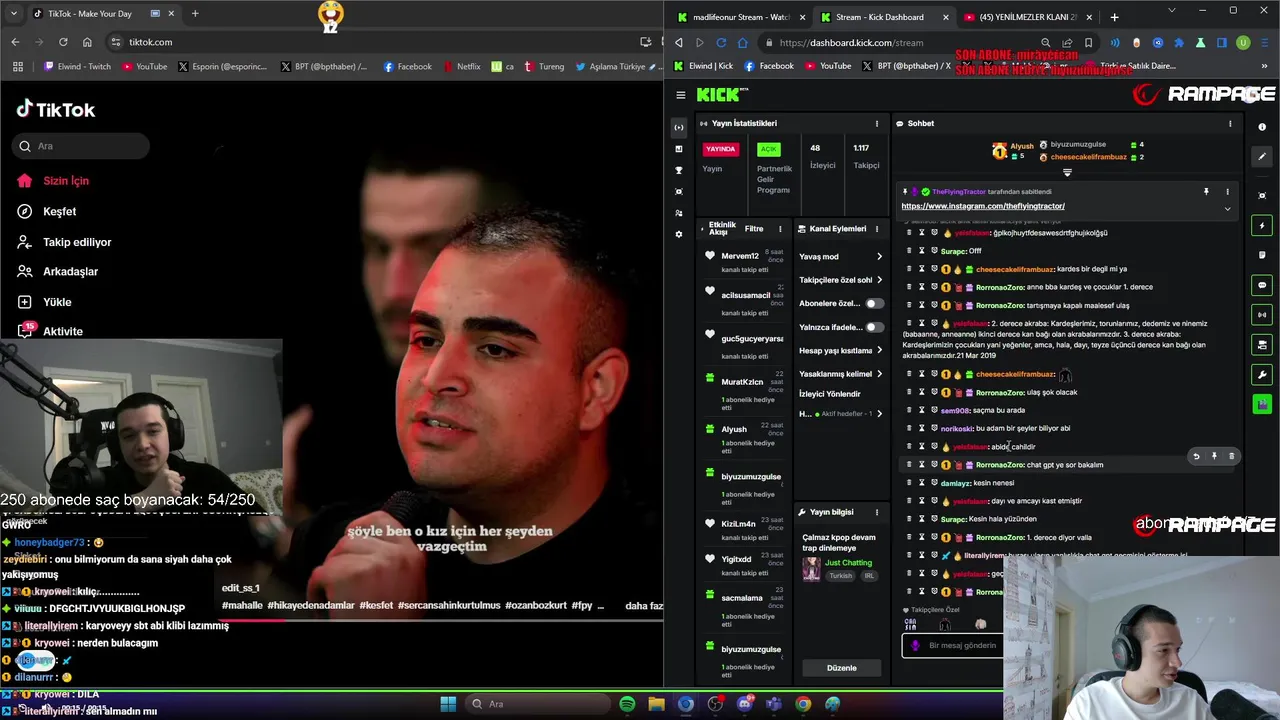Launch Google Chrome from the taskbar
This screenshot has height=720, width=1280.
coord(803,704)
